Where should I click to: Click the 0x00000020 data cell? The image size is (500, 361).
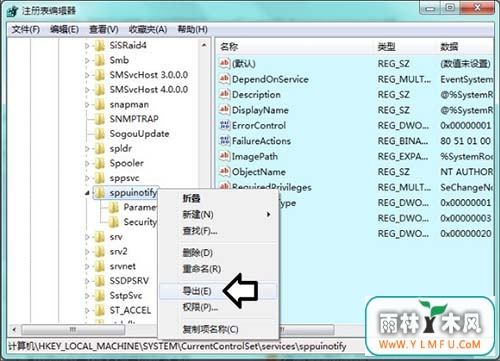465,233
